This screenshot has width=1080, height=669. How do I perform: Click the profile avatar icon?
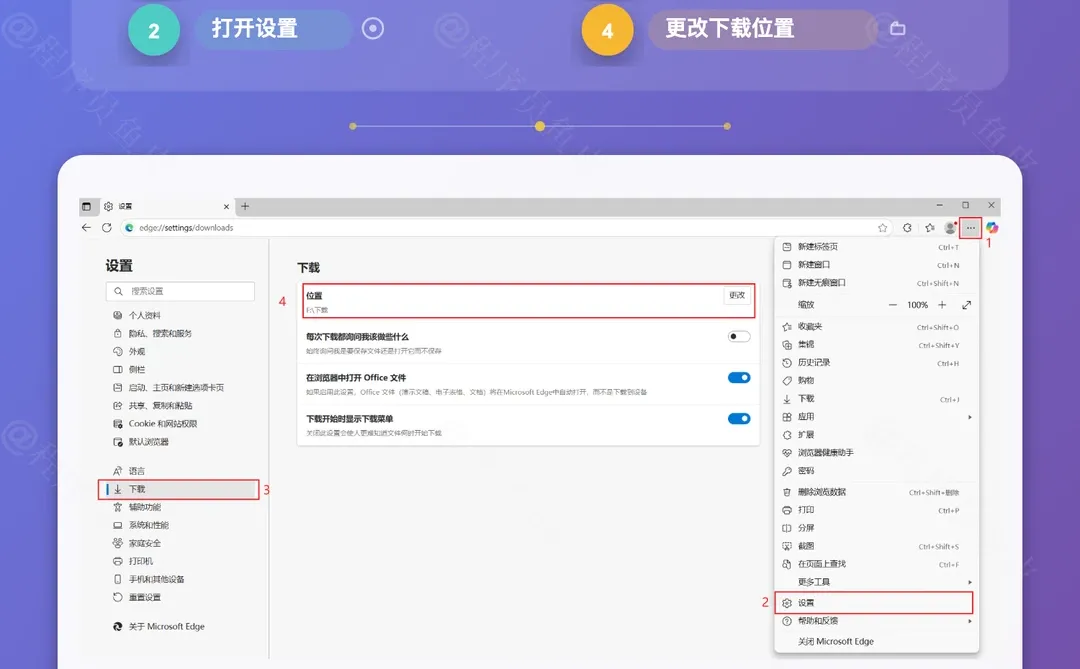951,227
